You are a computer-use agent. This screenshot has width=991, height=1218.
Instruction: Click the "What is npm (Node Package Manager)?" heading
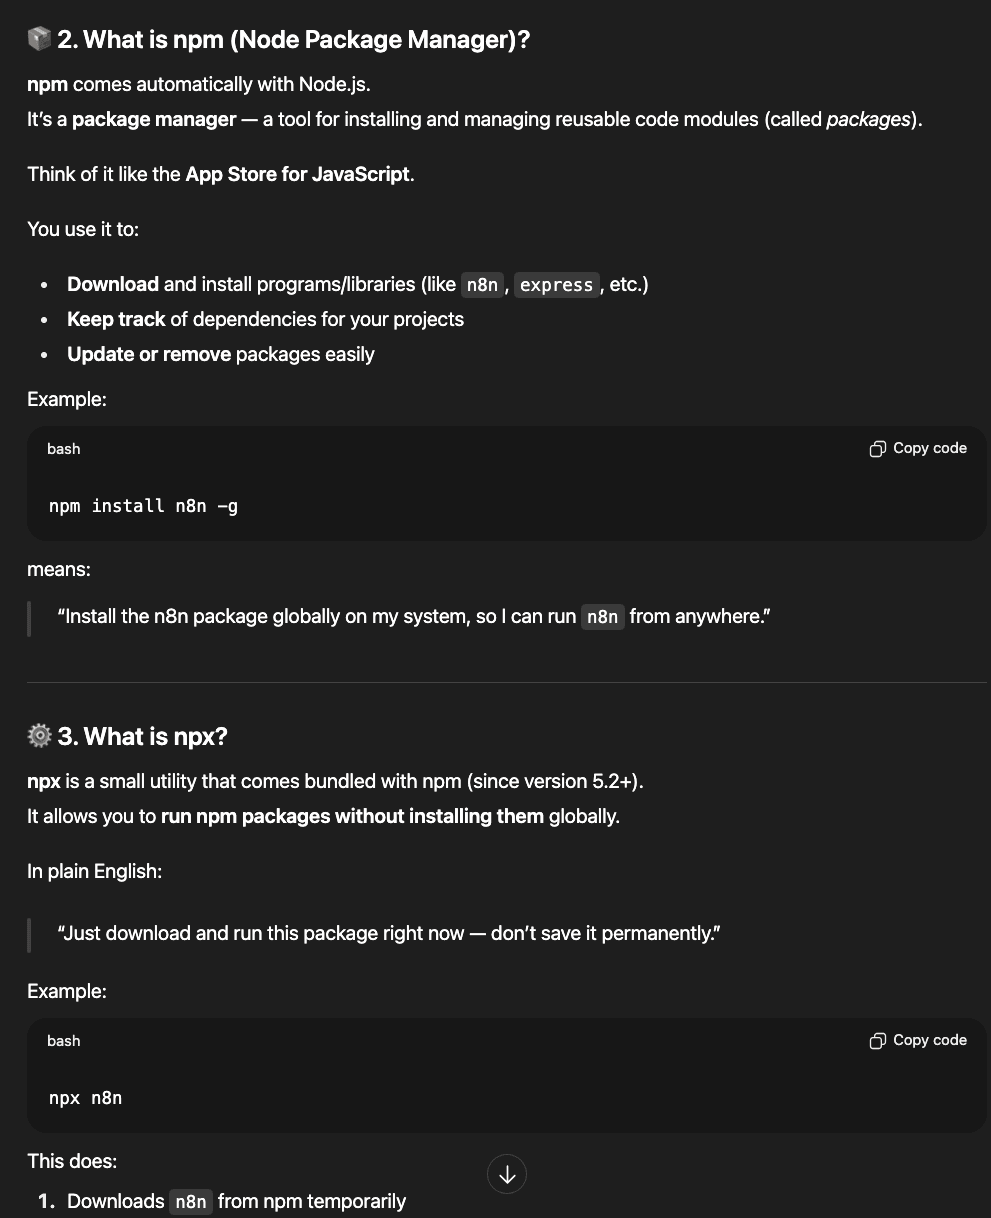click(x=306, y=40)
